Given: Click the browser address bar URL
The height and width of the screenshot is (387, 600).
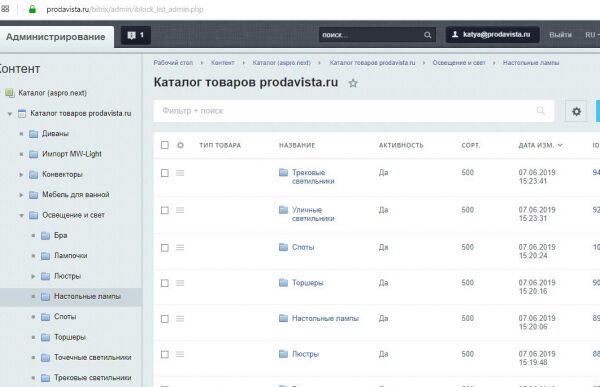Looking at the screenshot, I should 125,9.
